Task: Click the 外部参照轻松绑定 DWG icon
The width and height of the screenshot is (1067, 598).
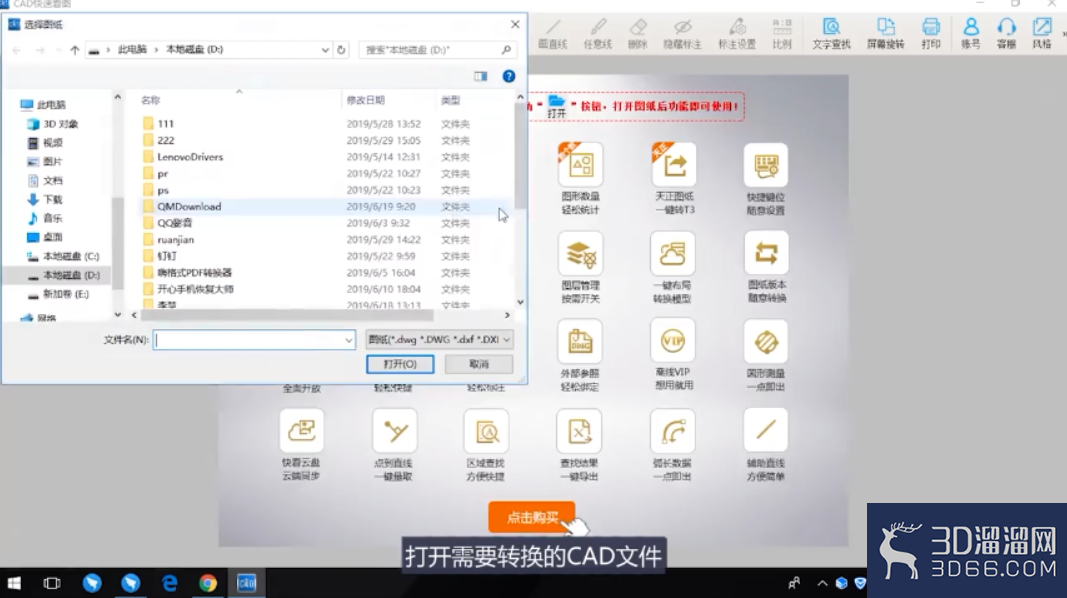Action: 580,341
